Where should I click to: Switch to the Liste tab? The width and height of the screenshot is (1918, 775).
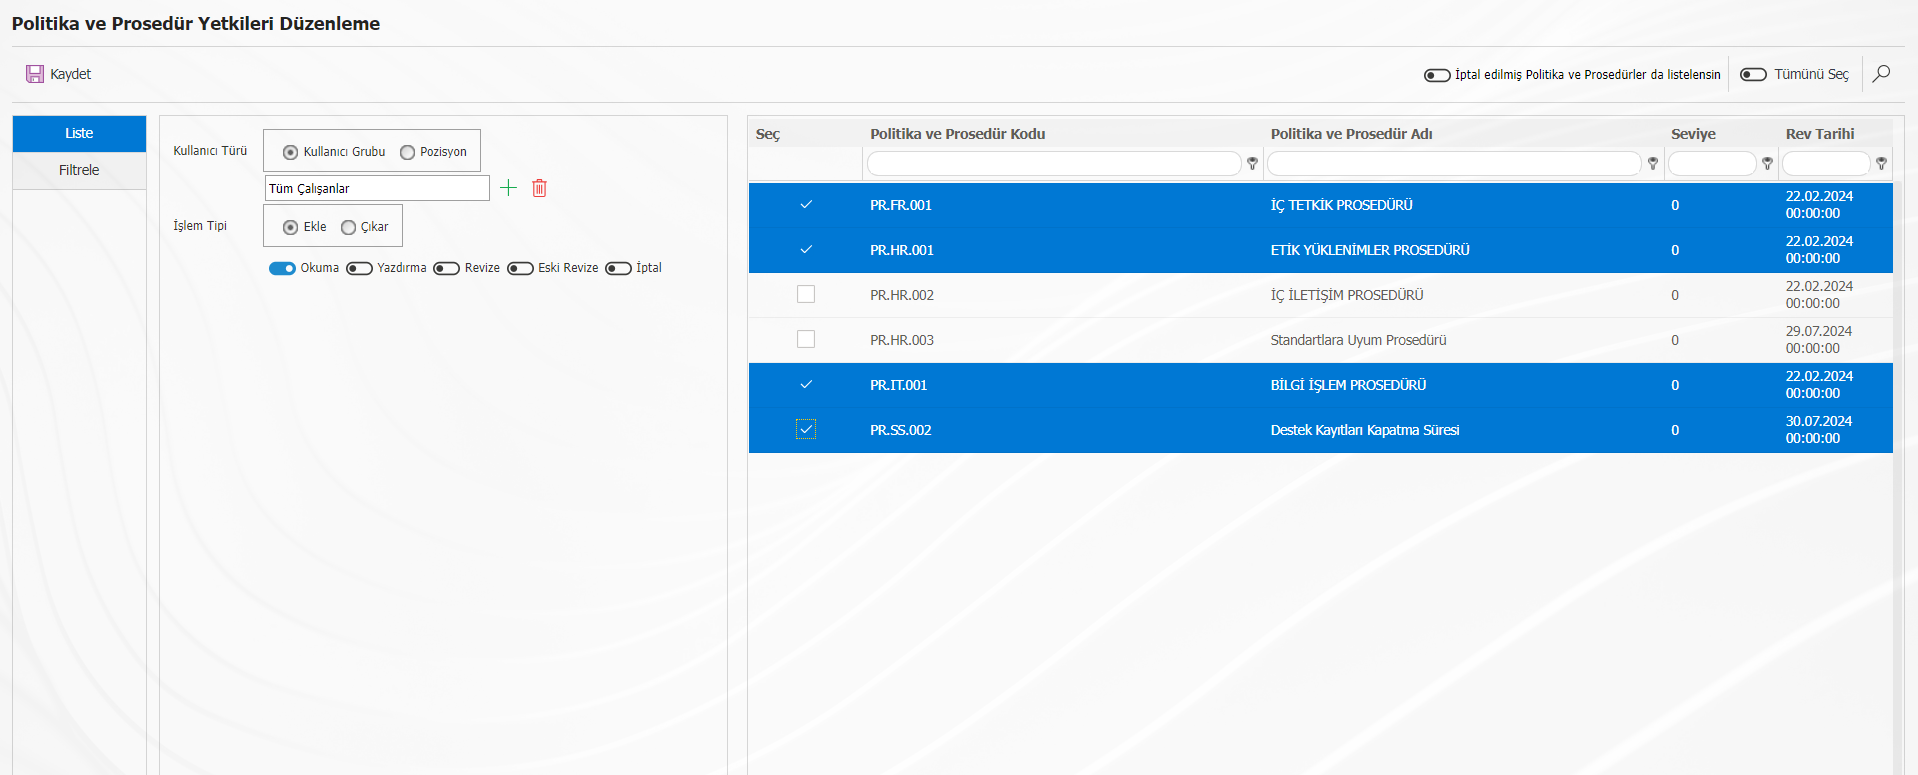(79, 133)
